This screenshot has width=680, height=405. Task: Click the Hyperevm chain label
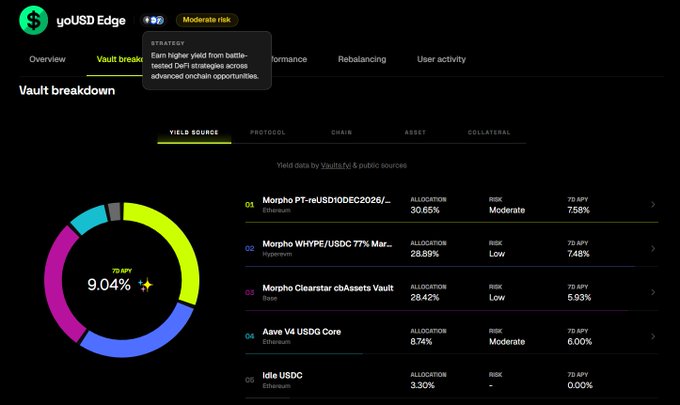click(x=277, y=254)
